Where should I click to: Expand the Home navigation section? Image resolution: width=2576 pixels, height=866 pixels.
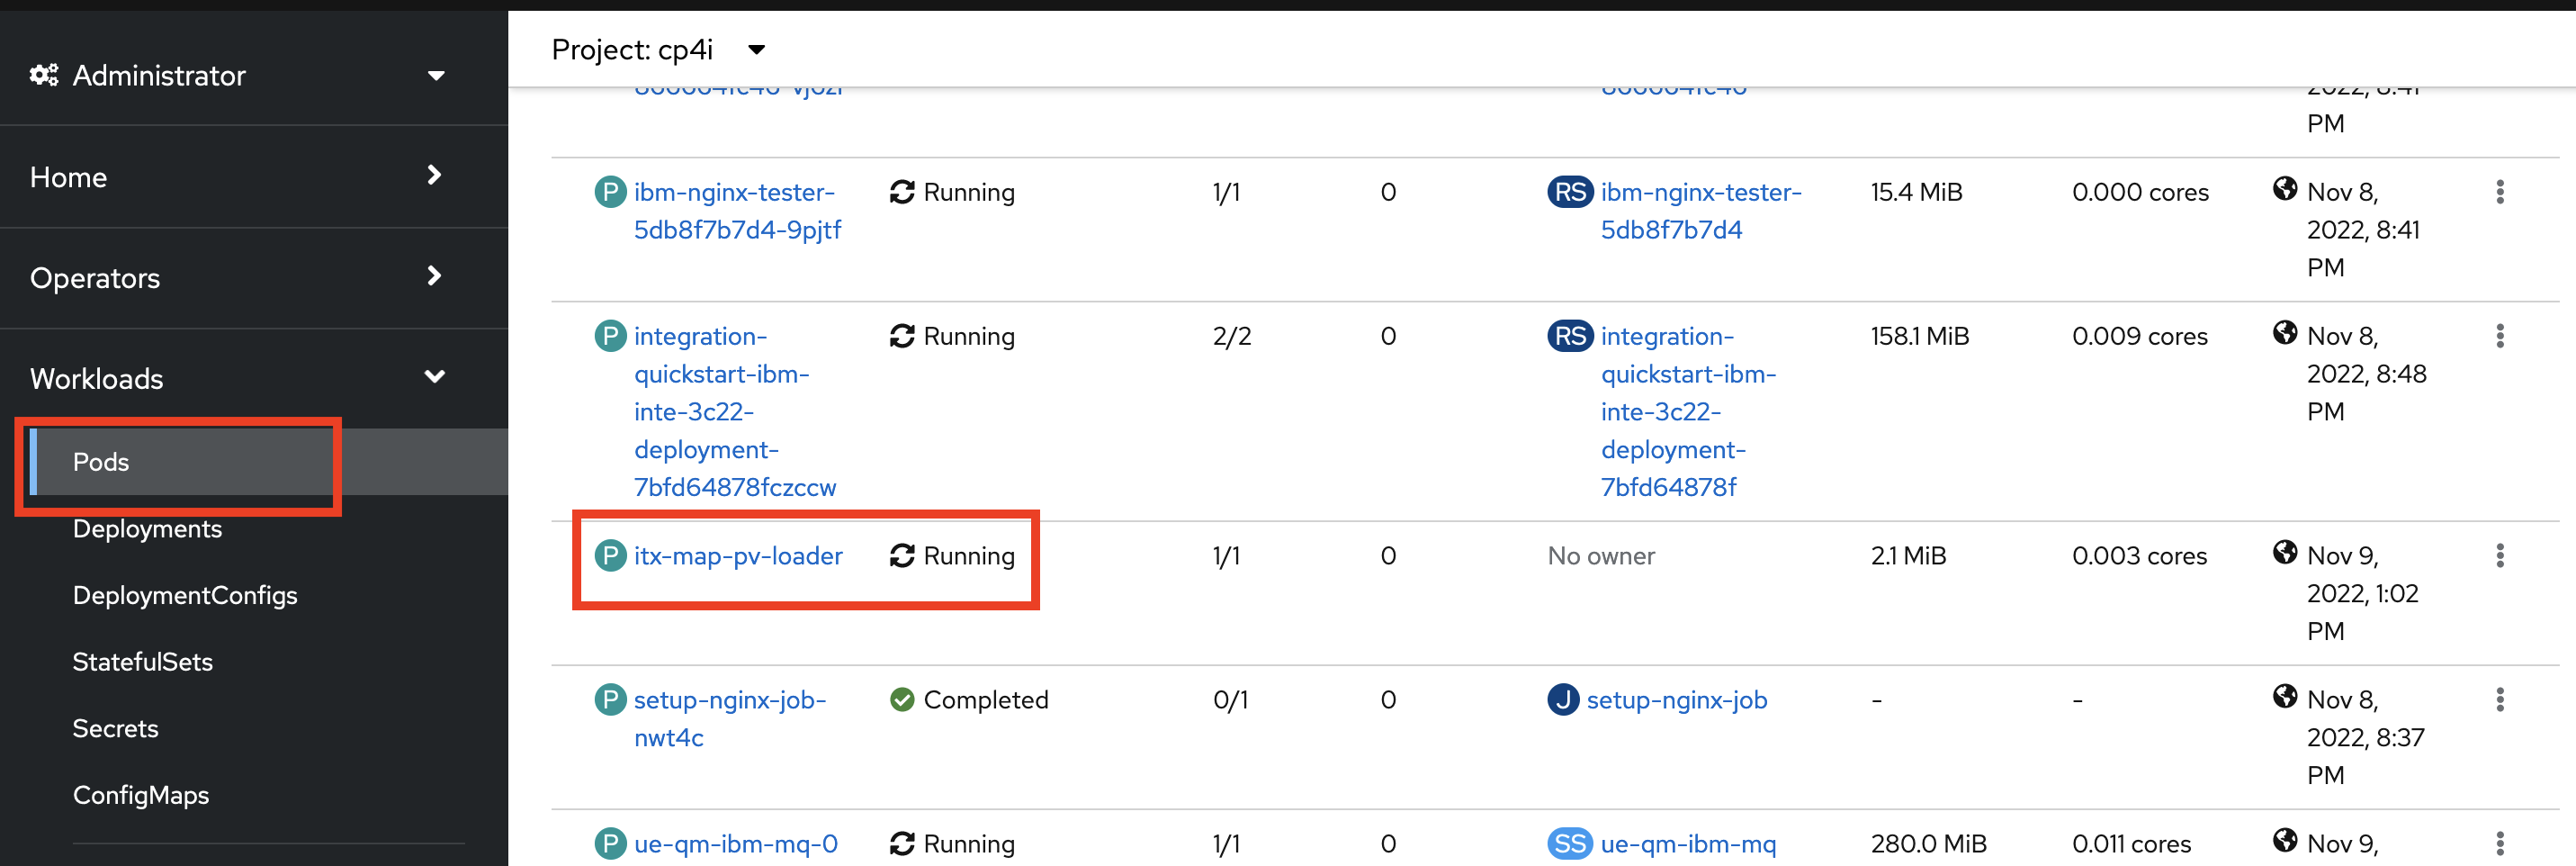238,177
